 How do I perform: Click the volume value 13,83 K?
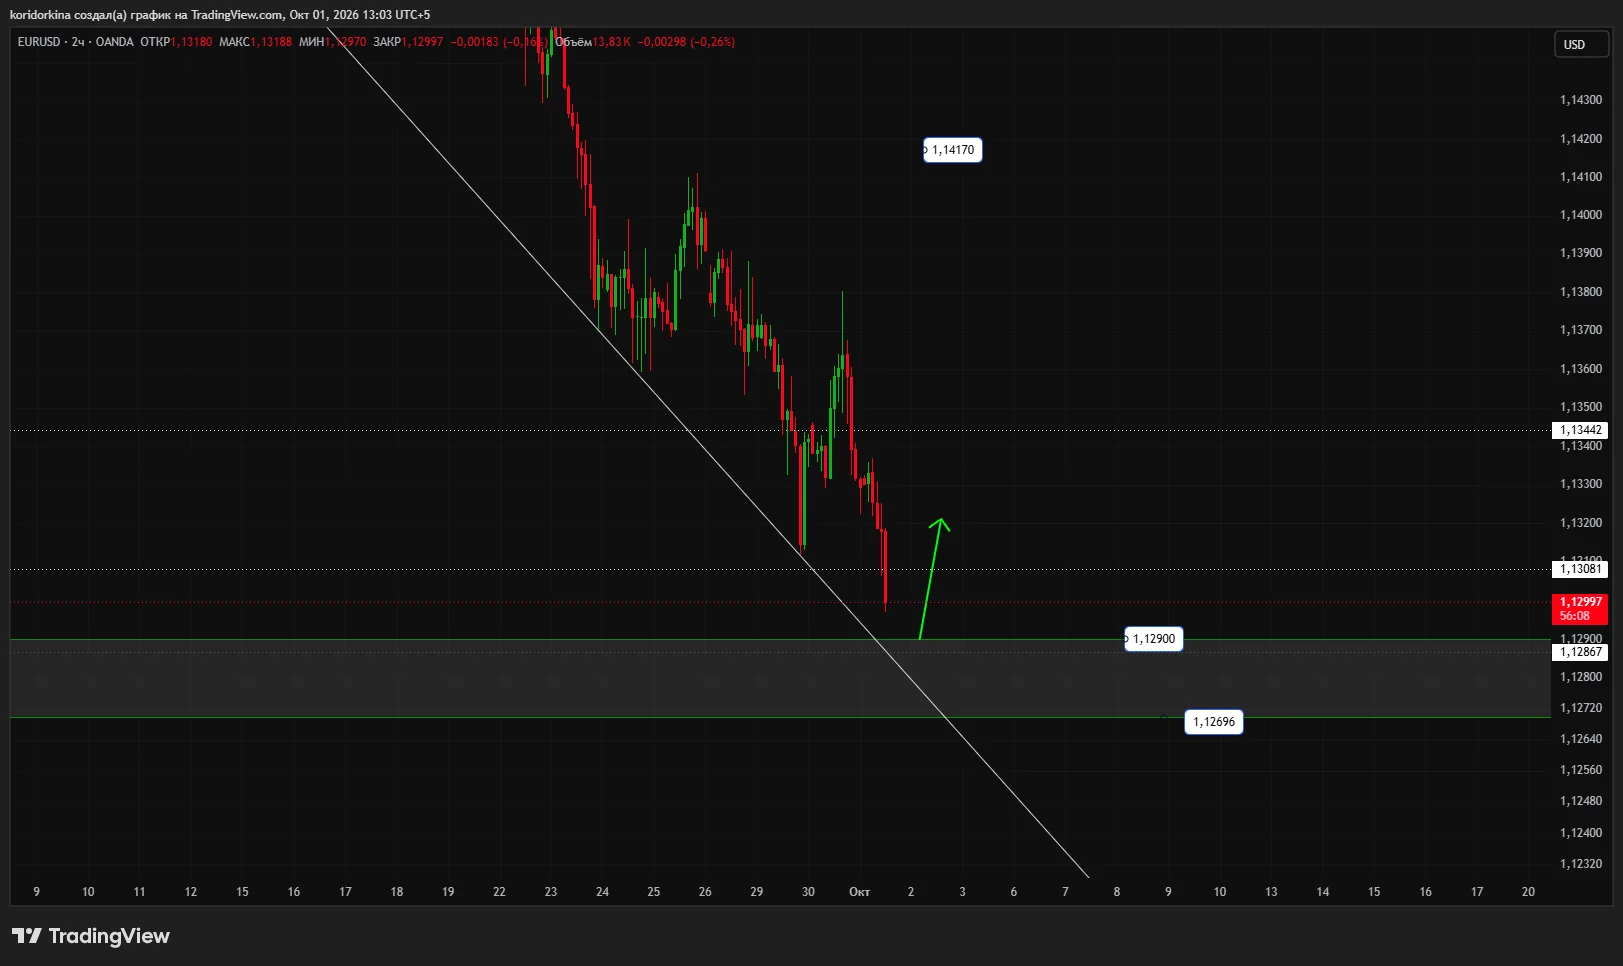click(612, 42)
